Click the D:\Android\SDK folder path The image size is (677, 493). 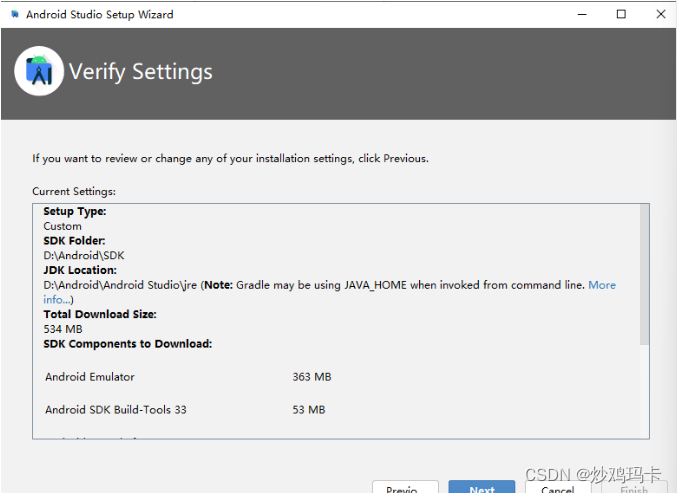pos(84,256)
